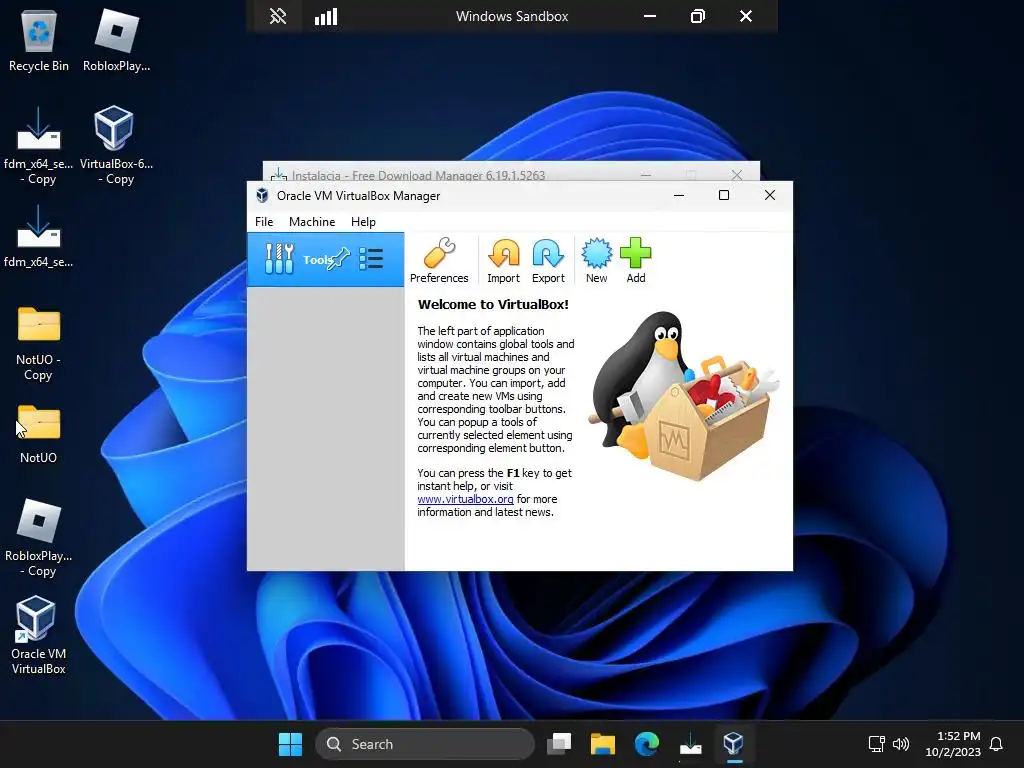Image resolution: width=1024 pixels, height=768 pixels.
Task: Follow the www.virtualbox.org link
Action: click(x=465, y=499)
